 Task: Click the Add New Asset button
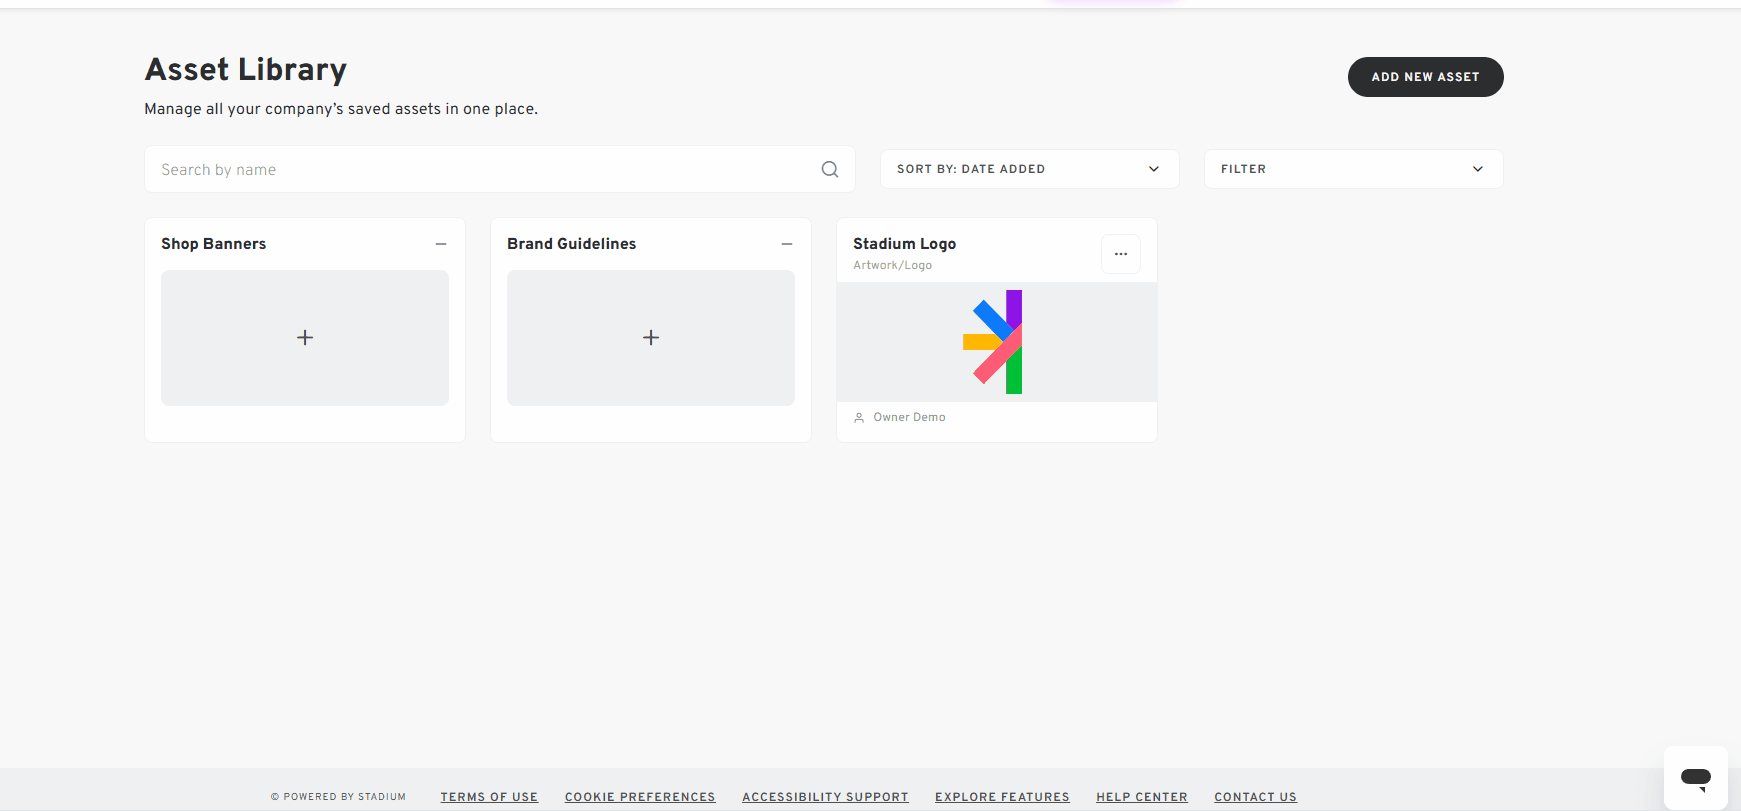[1426, 77]
